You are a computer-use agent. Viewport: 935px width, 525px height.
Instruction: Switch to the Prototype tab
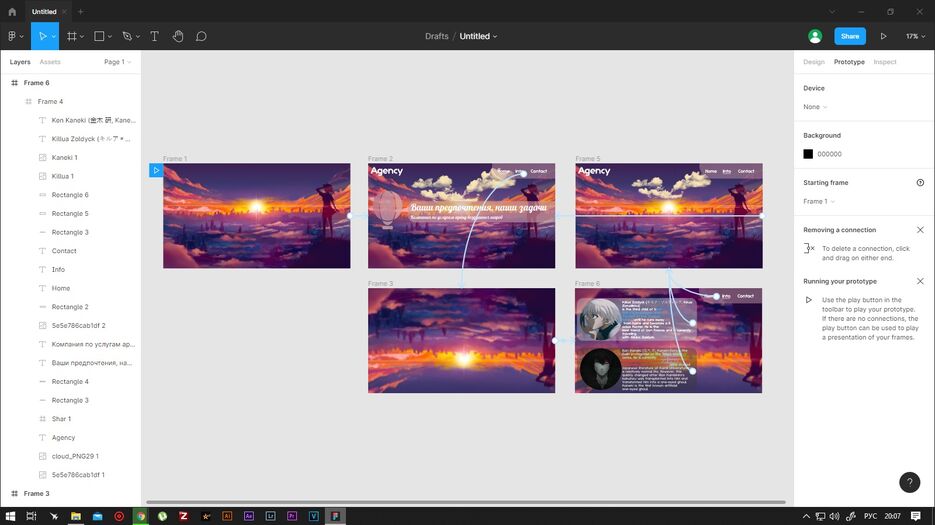[x=849, y=62]
